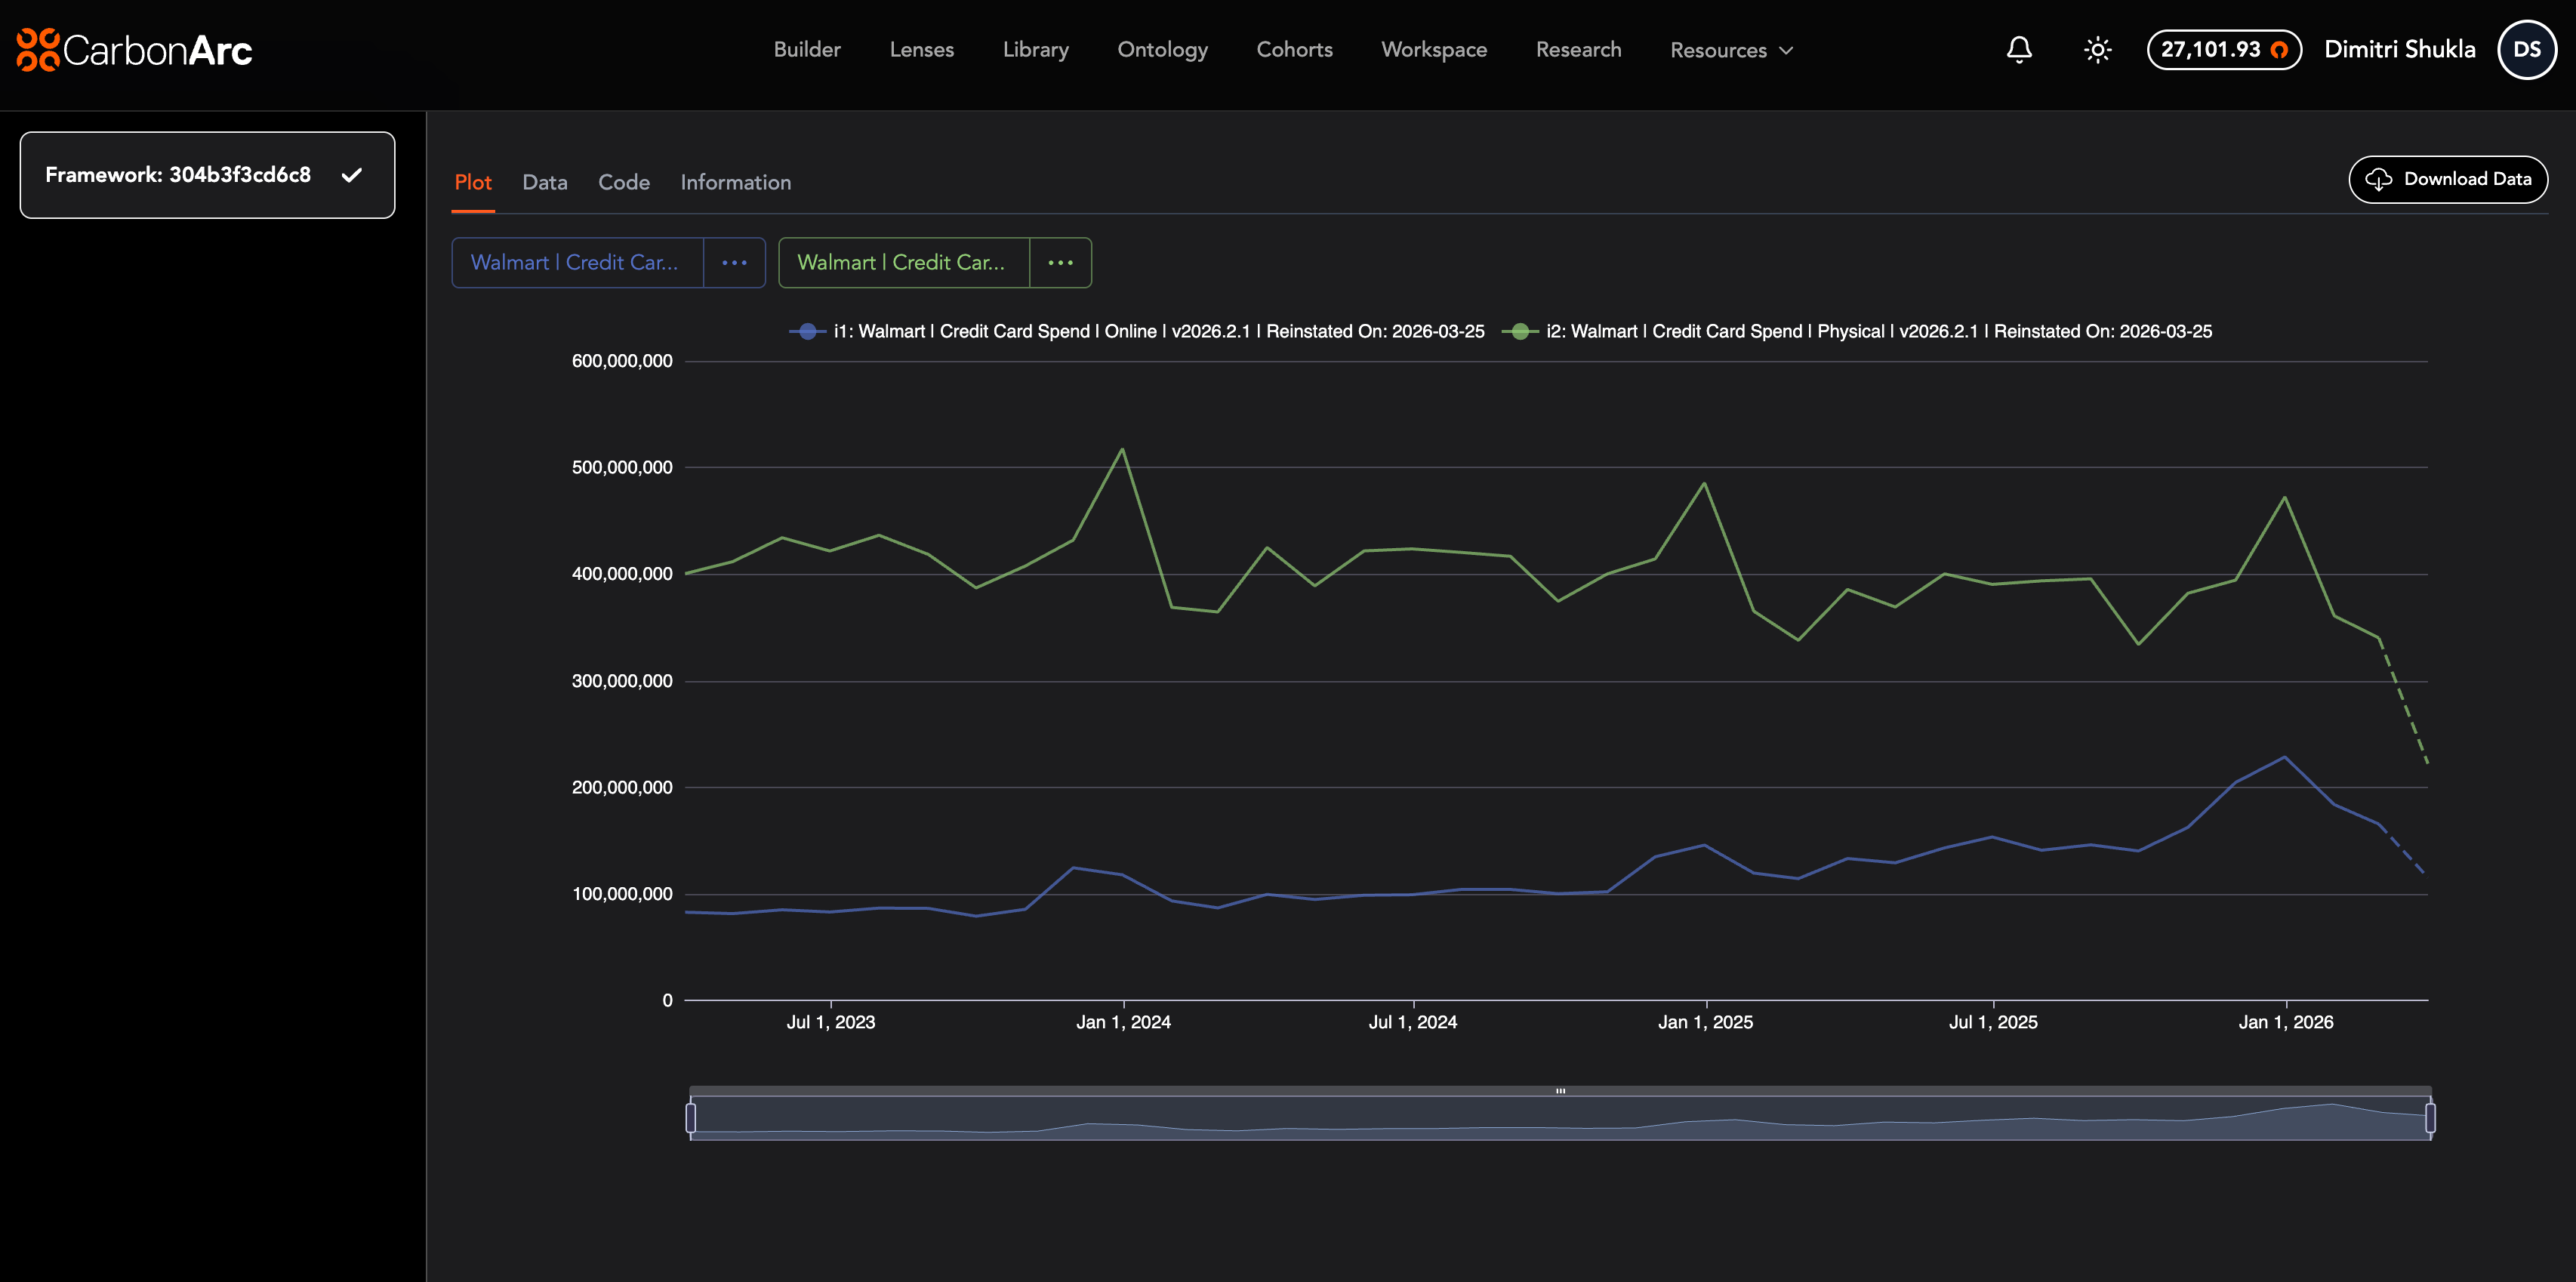Click the CarbonArc logo
This screenshot has height=1282, width=2576.
point(134,50)
